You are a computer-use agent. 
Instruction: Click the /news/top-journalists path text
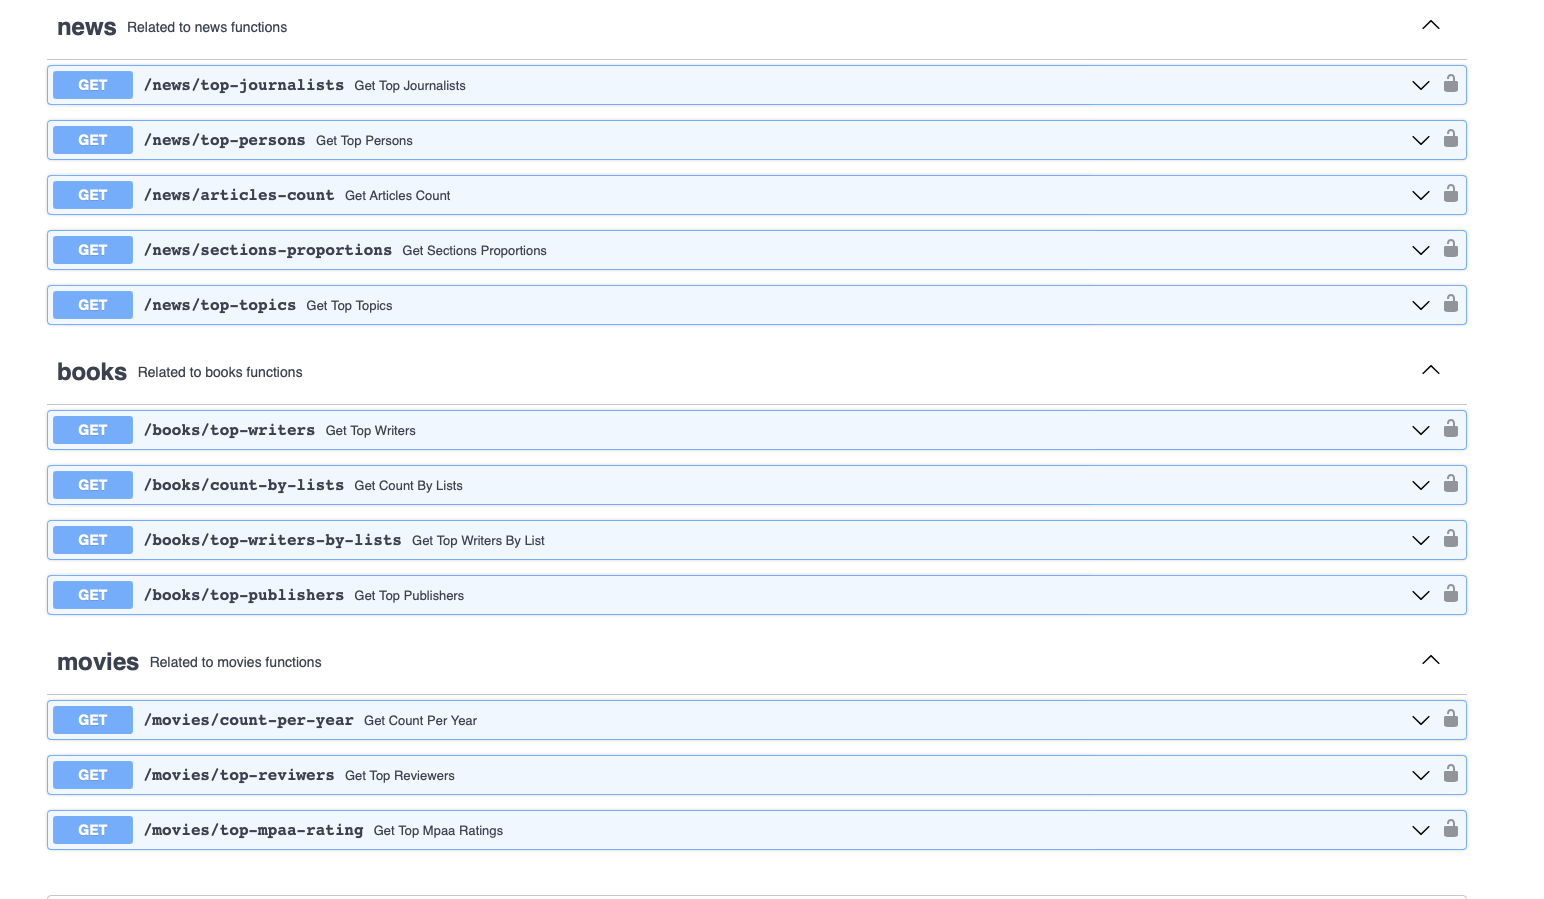pos(244,85)
